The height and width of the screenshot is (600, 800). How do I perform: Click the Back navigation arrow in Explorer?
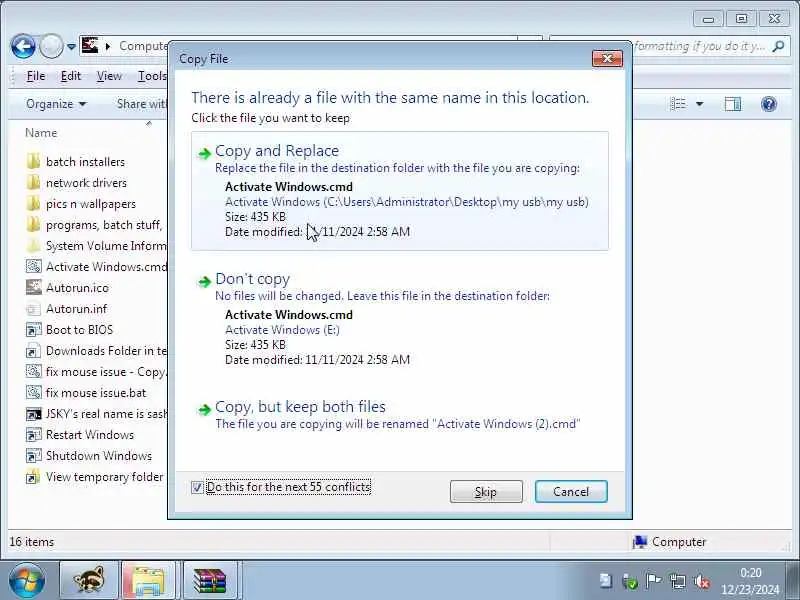tap(23, 46)
